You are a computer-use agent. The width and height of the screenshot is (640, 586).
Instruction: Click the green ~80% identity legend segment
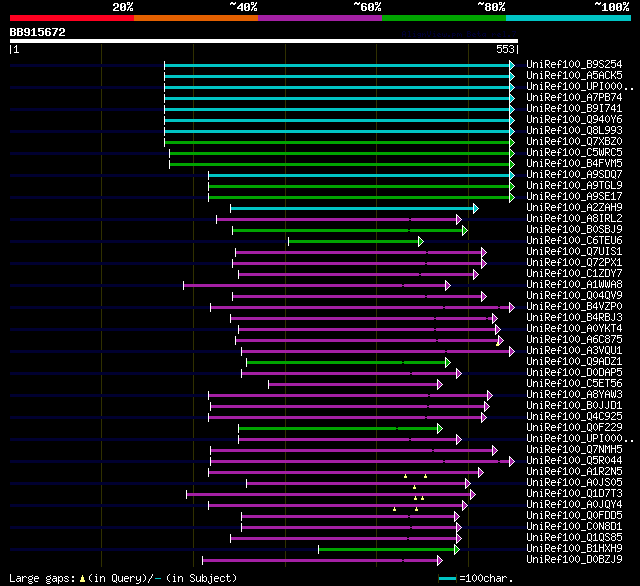[x=444, y=18]
